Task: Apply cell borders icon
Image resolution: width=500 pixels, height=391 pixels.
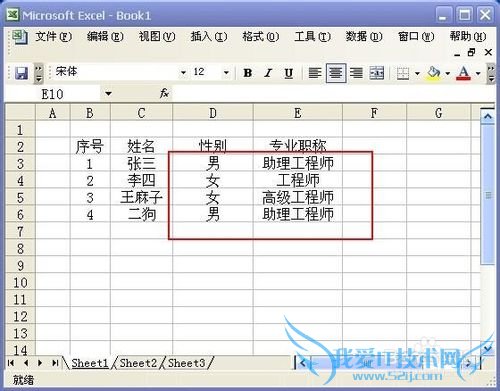Action: coord(403,73)
